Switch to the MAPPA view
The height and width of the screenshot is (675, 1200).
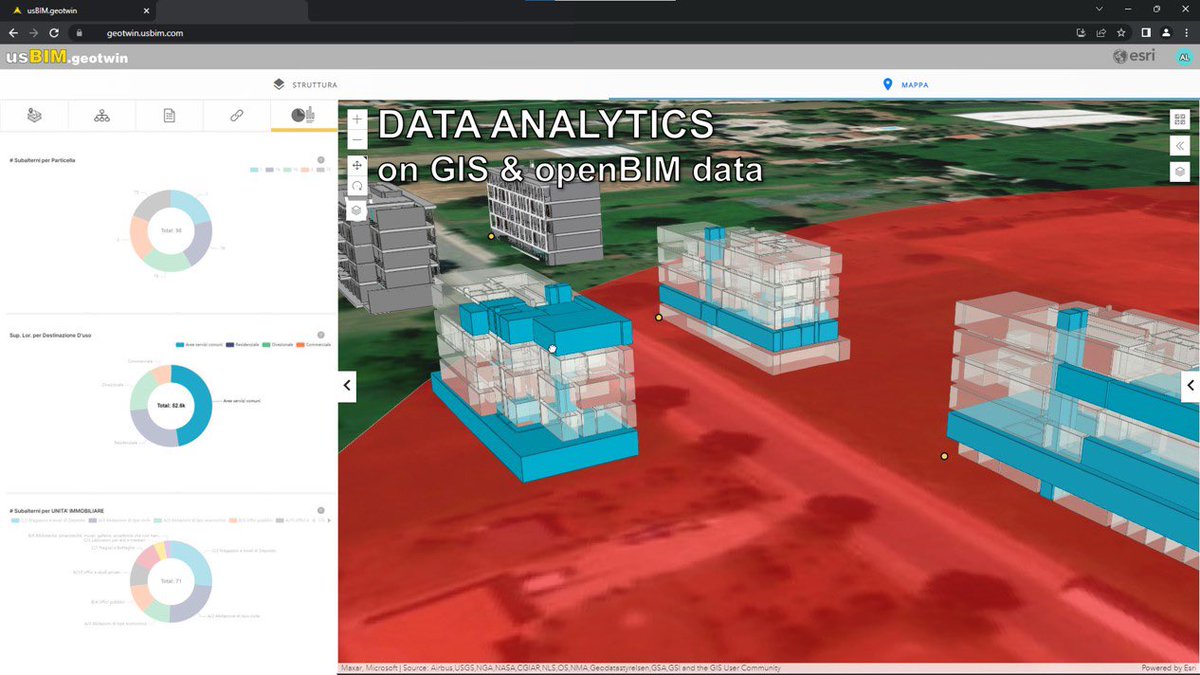coord(905,85)
